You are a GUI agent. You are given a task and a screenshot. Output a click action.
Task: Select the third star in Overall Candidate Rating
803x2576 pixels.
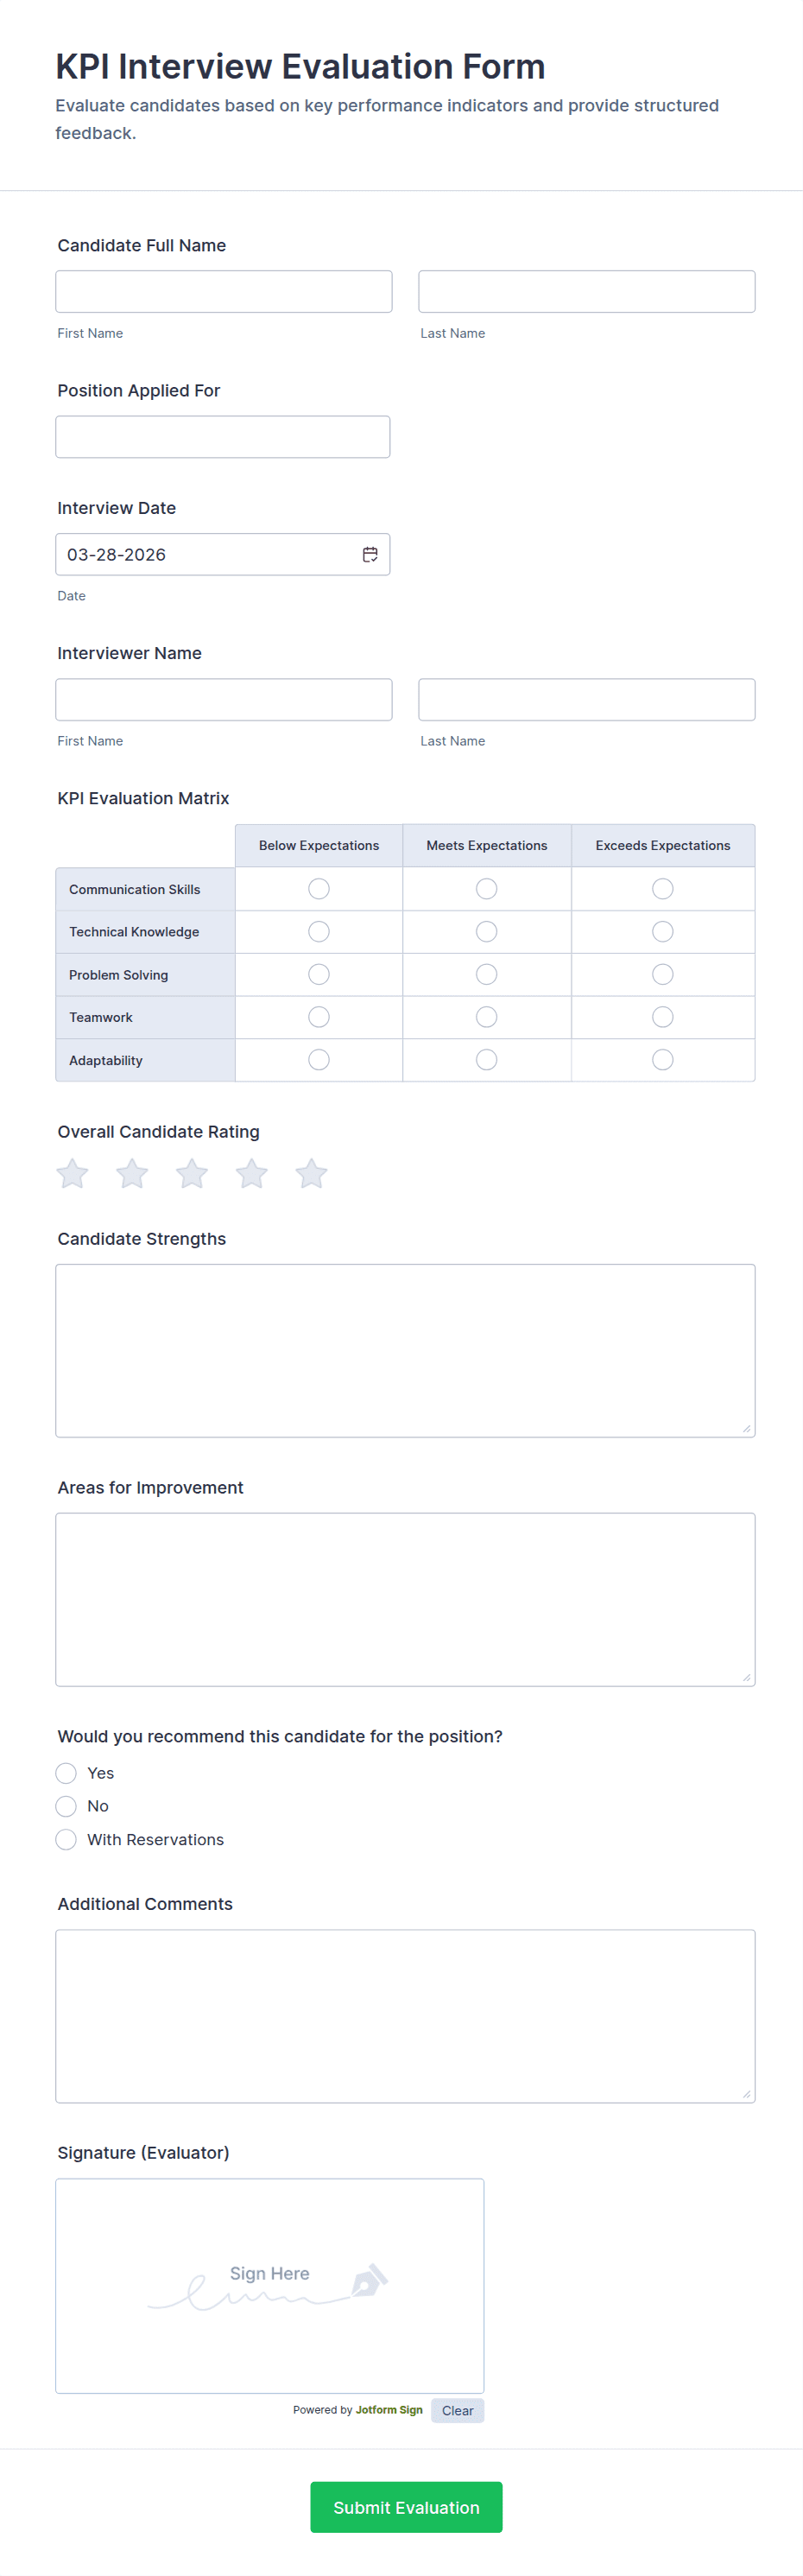coord(192,1173)
